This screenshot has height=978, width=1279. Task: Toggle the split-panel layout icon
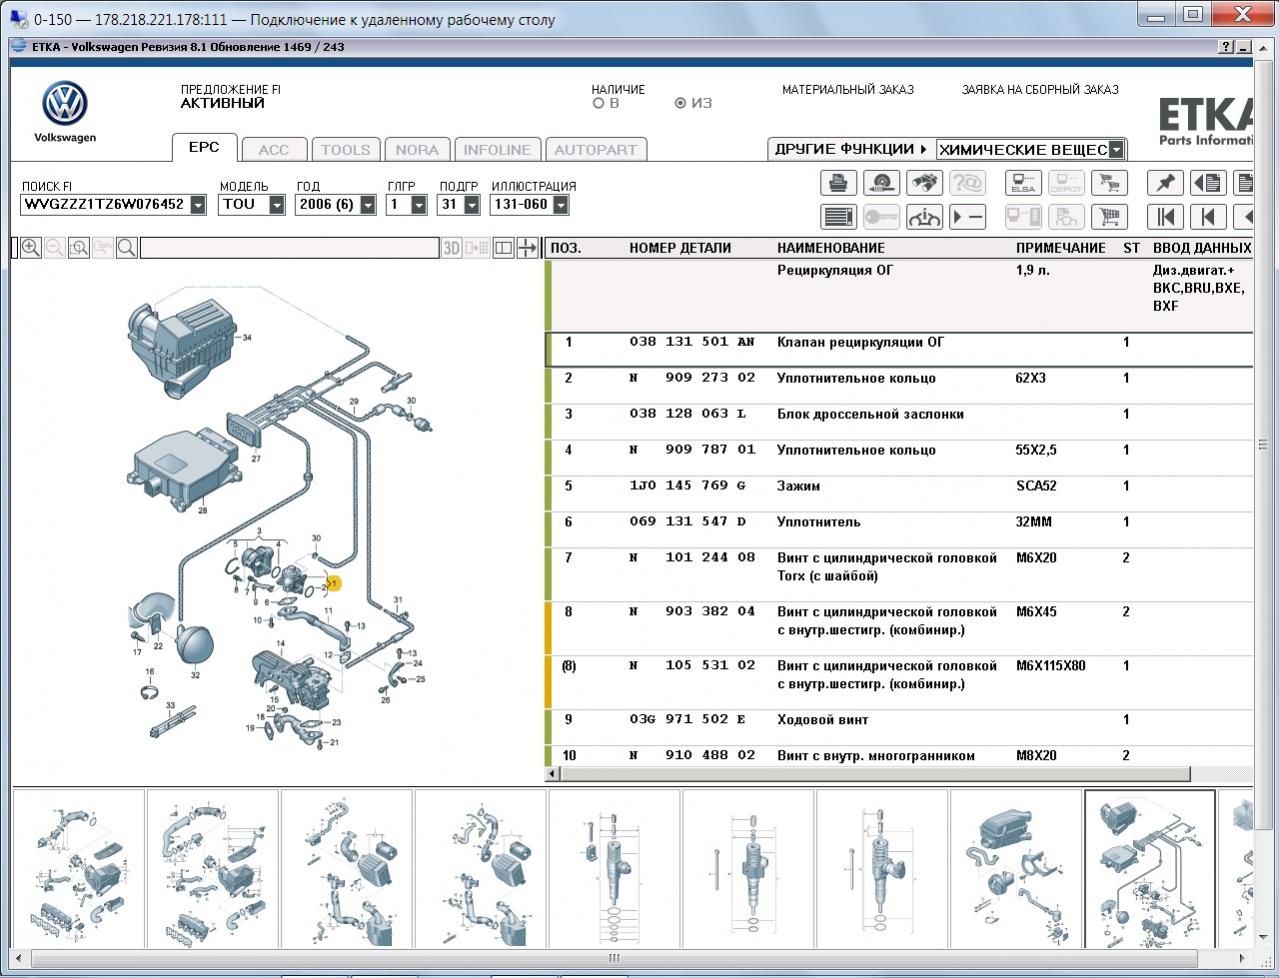(x=504, y=248)
